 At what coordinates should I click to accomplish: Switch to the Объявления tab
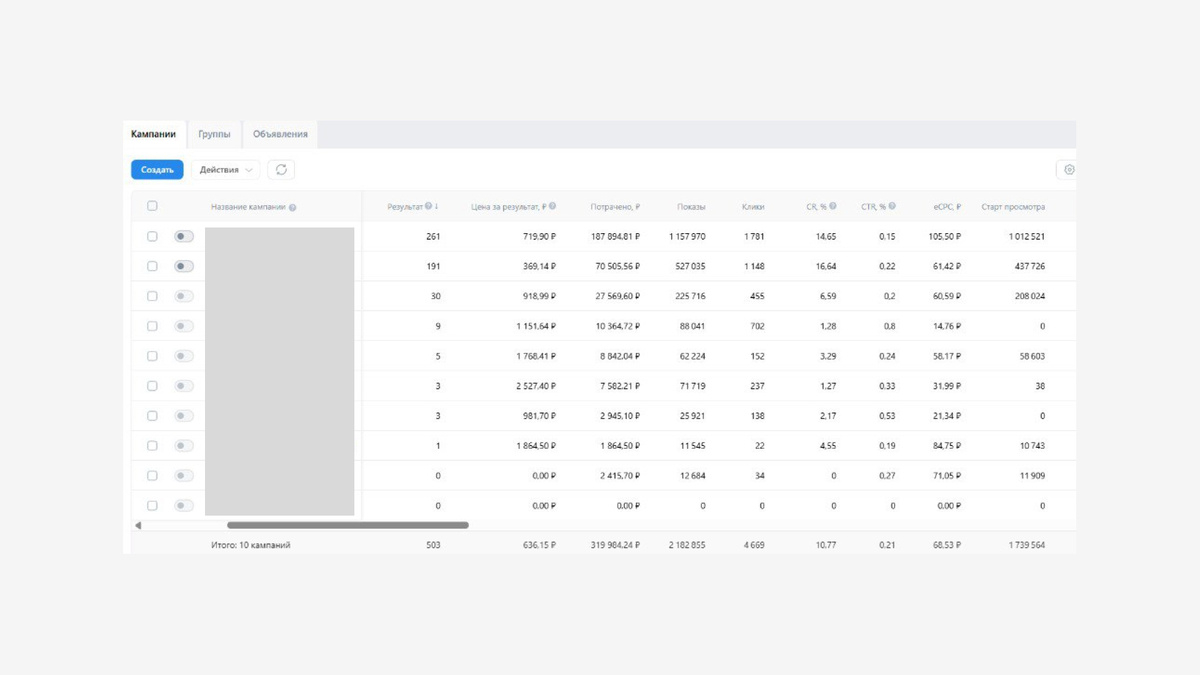(x=280, y=134)
